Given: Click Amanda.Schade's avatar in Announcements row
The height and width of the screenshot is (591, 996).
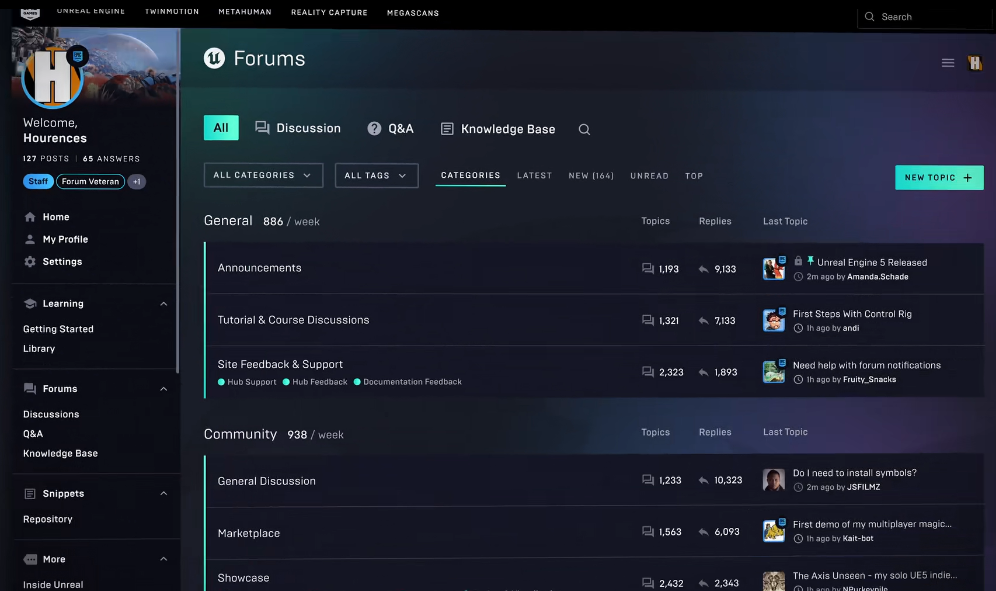Looking at the screenshot, I should [774, 269].
